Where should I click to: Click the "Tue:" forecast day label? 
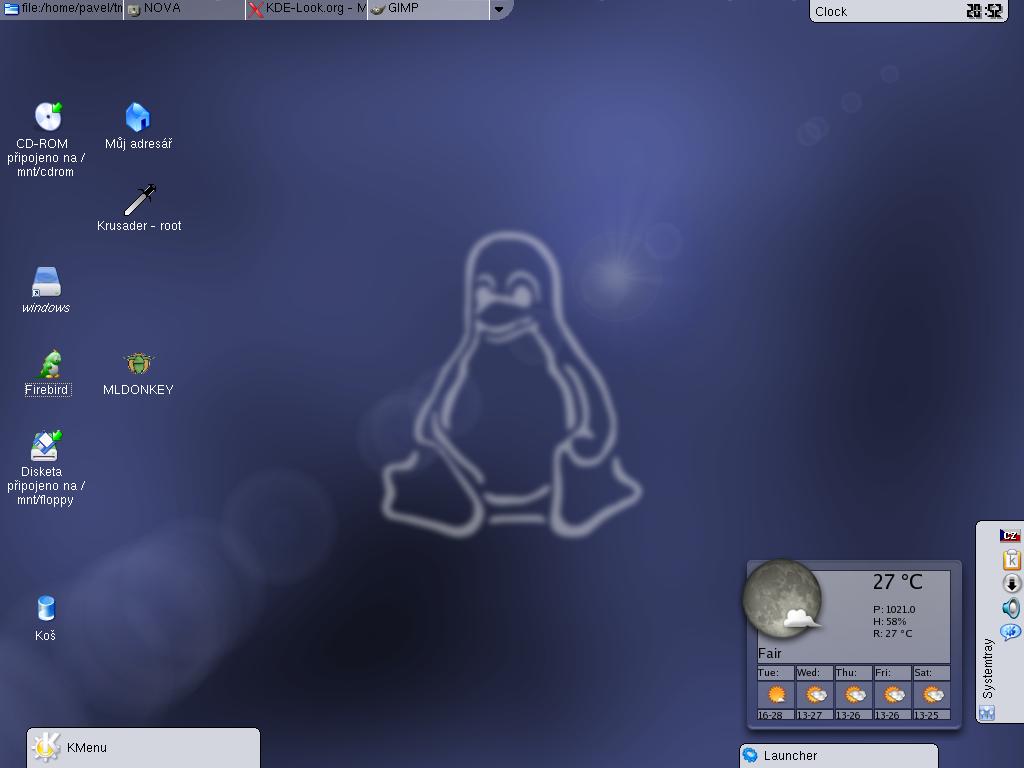click(768, 673)
